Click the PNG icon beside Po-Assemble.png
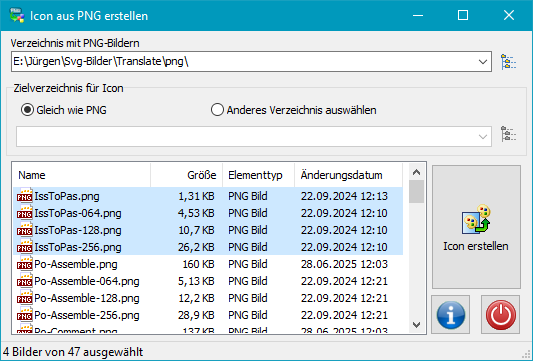 pyautogui.click(x=25, y=264)
